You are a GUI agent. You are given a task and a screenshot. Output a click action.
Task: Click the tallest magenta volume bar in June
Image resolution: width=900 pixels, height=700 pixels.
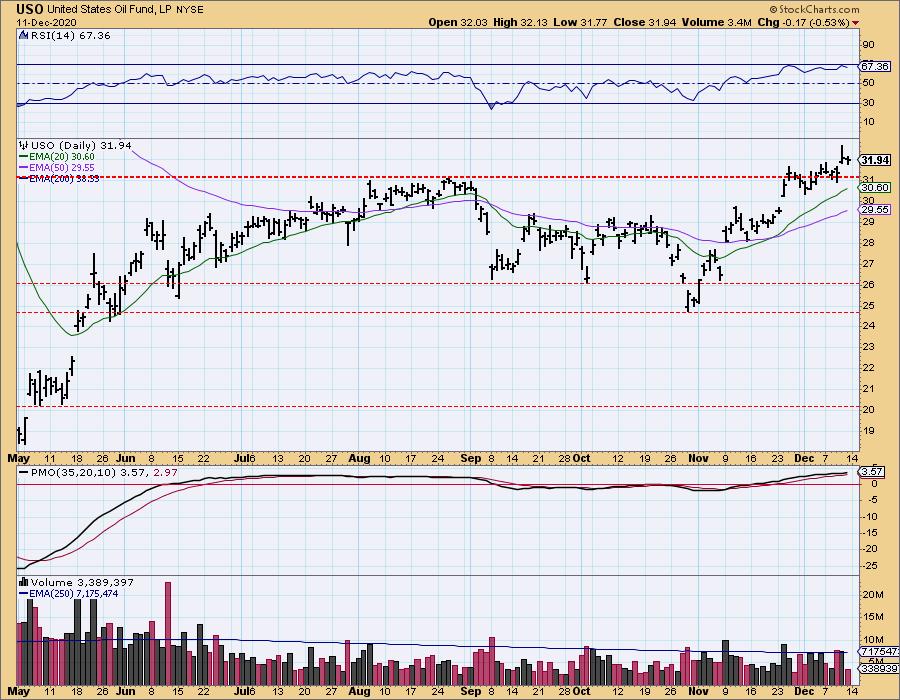point(168,632)
